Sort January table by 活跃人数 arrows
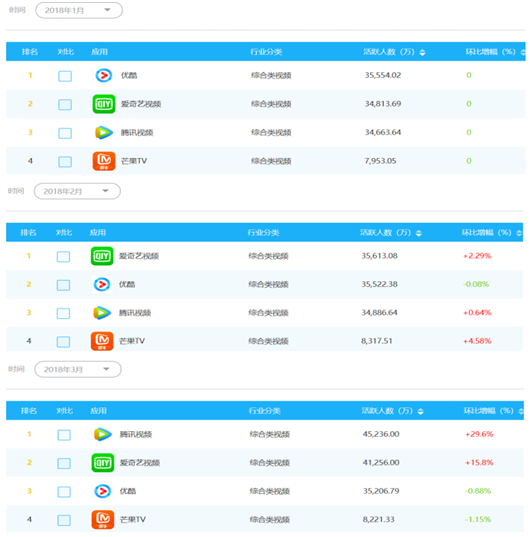This screenshot has width=530, height=537. coord(422,52)
